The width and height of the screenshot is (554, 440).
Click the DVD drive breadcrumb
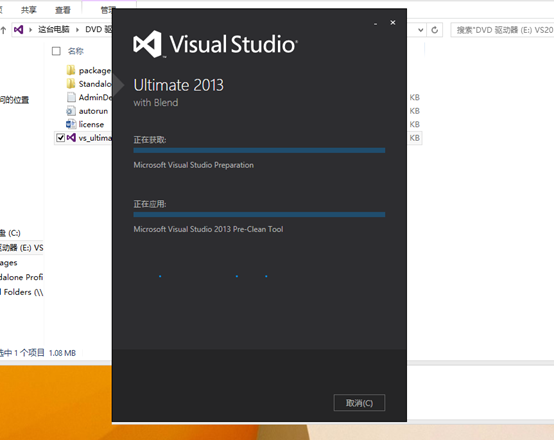point(99,29)
